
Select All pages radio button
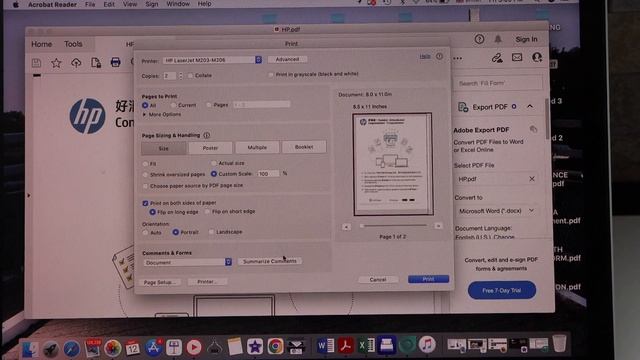145,105
